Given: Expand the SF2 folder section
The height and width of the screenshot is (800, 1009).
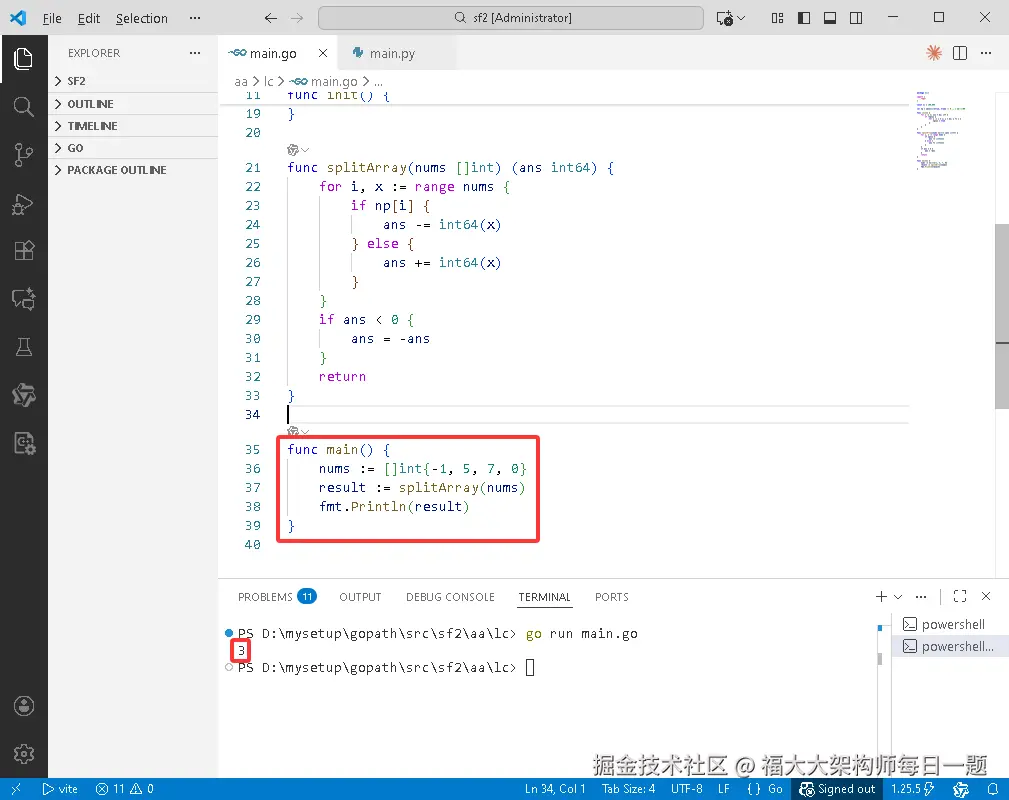Looking at the screenshot, I should [x=133, y=81].
